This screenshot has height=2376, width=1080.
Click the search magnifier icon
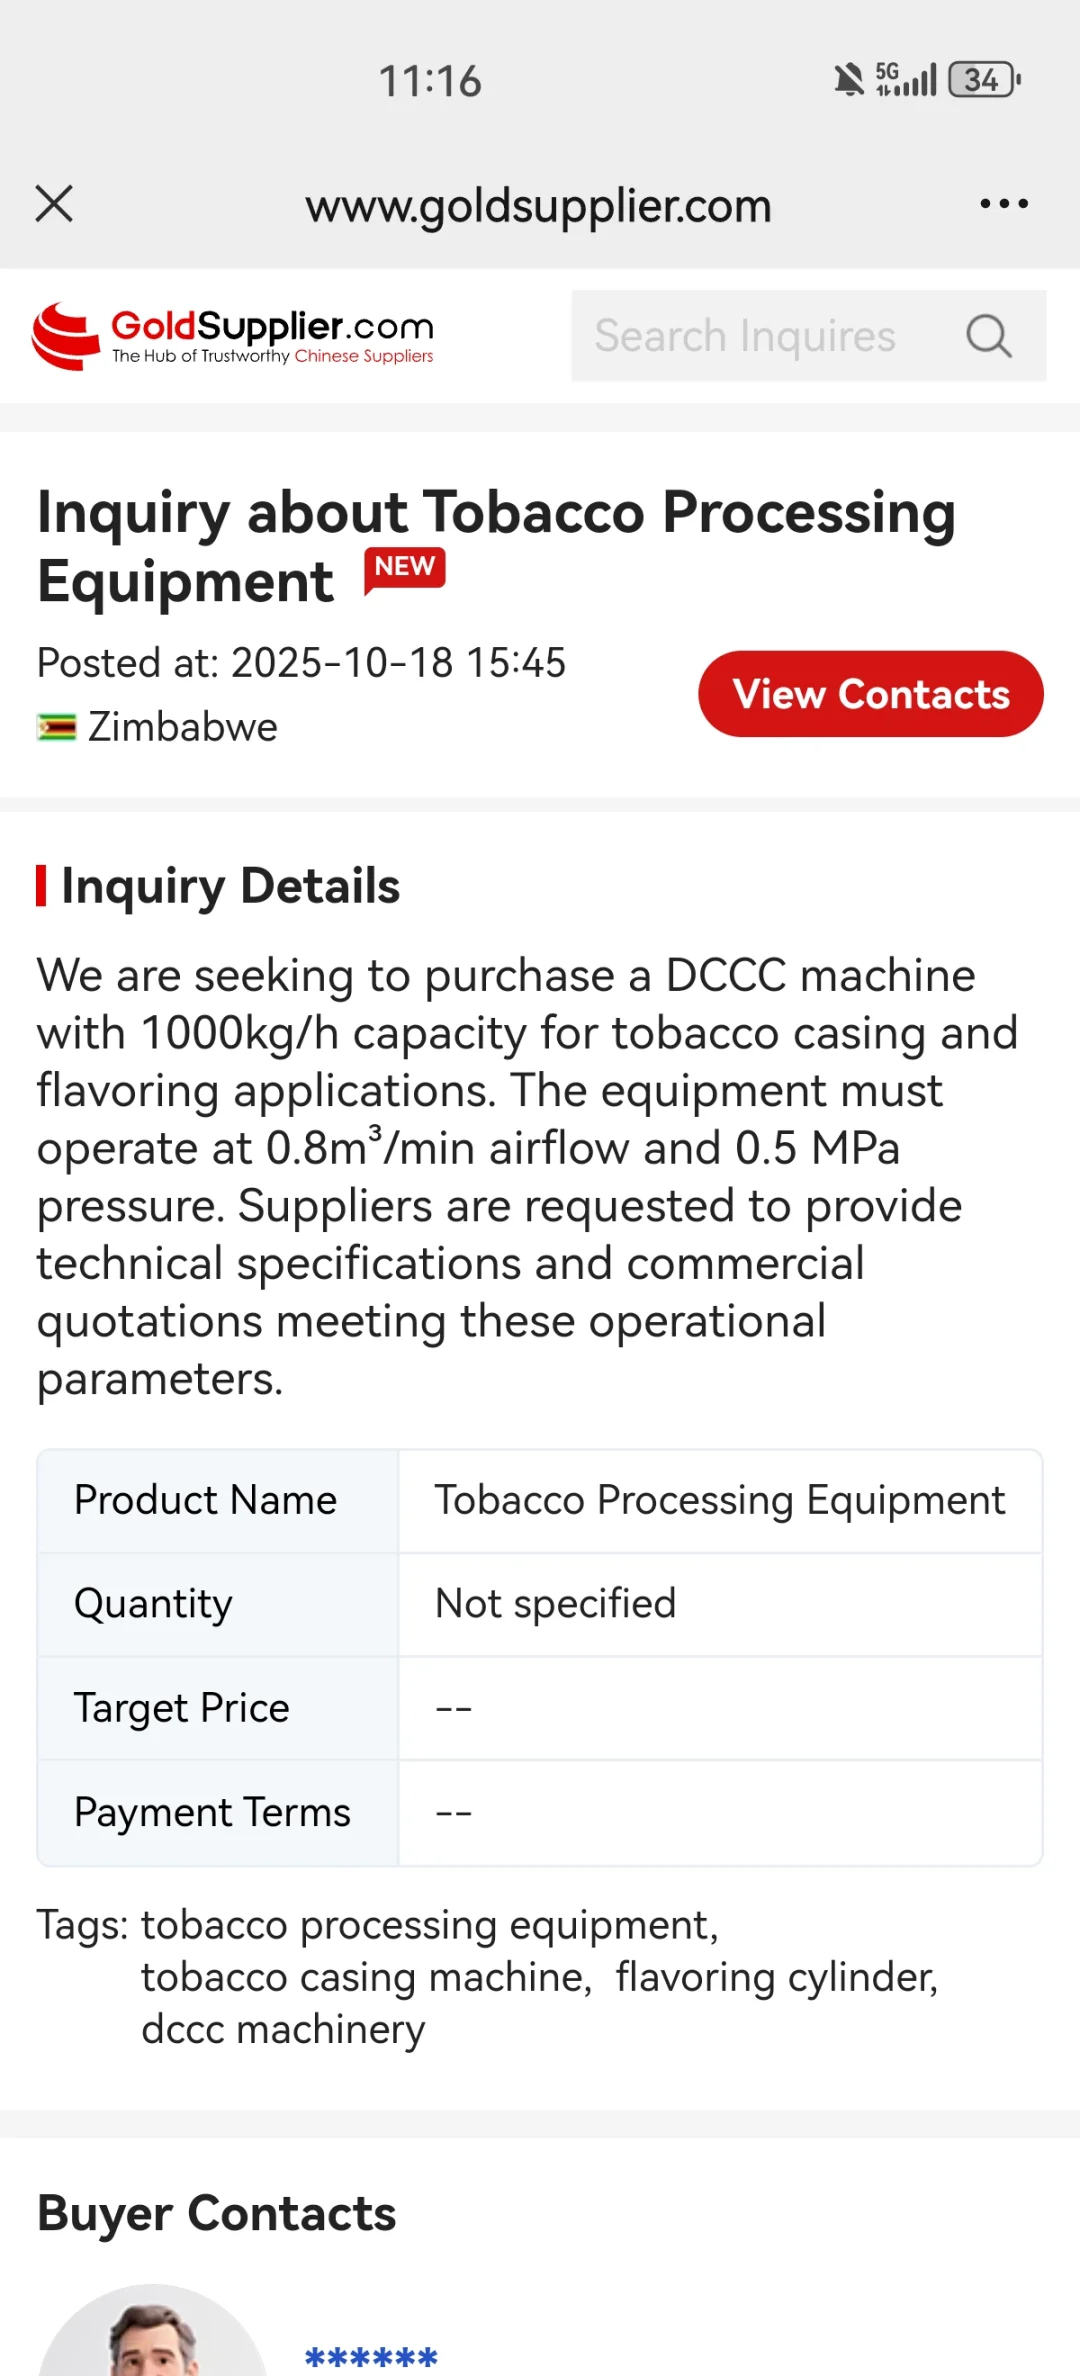[x=989, y=336]
